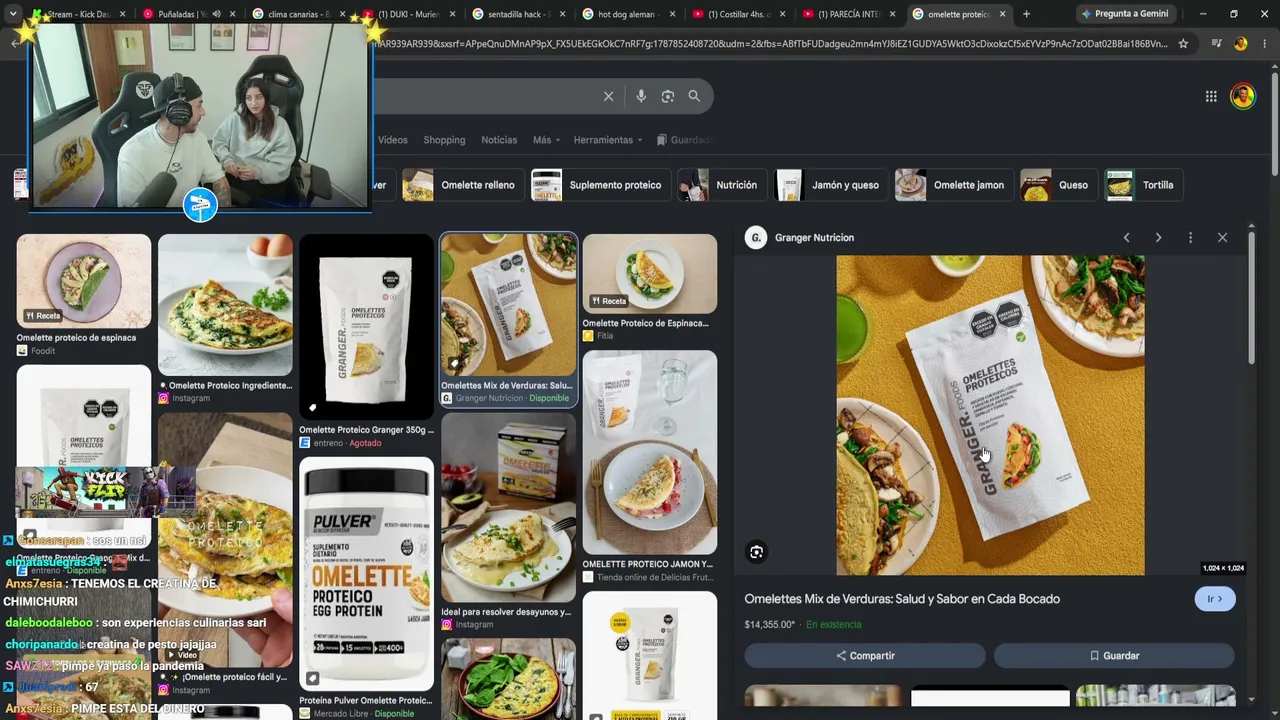Open the Chrome three-dot menu
The image size is (1280, 720).
coord(1265,44)
